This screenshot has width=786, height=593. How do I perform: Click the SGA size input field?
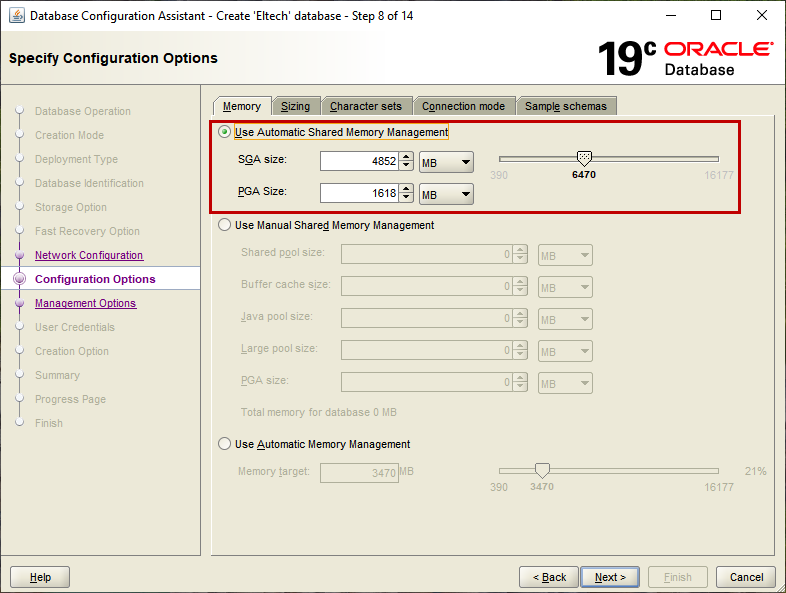click(x=359, y=162)
